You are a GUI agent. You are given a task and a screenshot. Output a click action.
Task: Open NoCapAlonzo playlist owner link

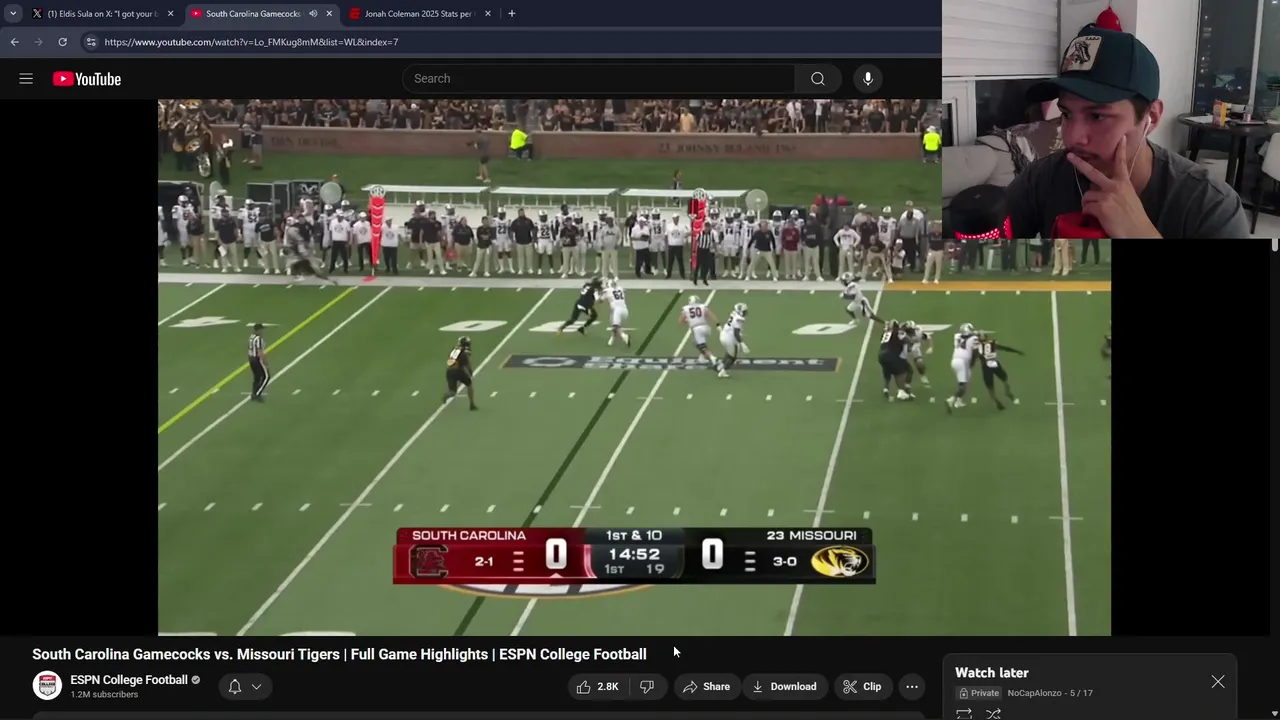pyautogui.click(x=1034, y=693)
